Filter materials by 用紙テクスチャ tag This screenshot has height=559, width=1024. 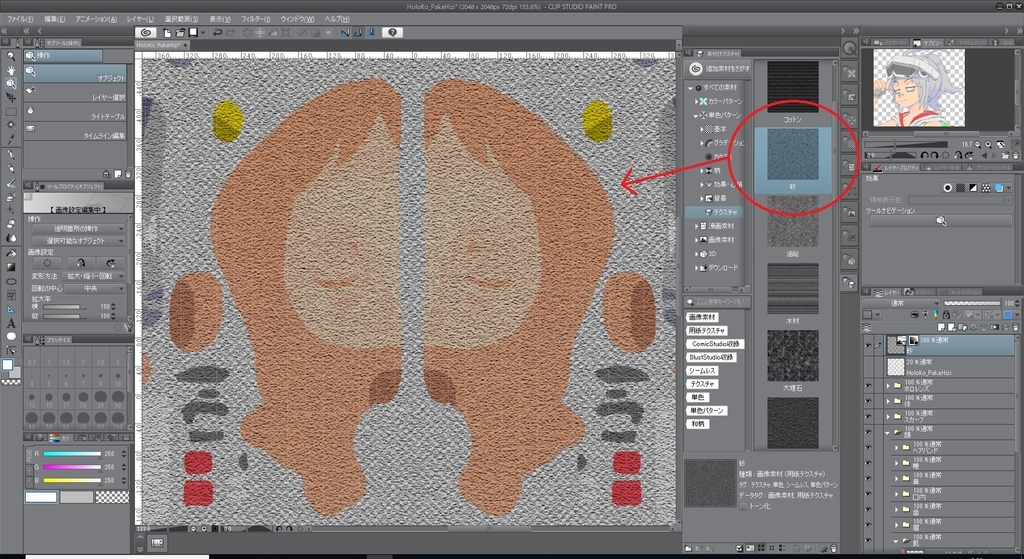pyautogui.click(x=707, y=330)
